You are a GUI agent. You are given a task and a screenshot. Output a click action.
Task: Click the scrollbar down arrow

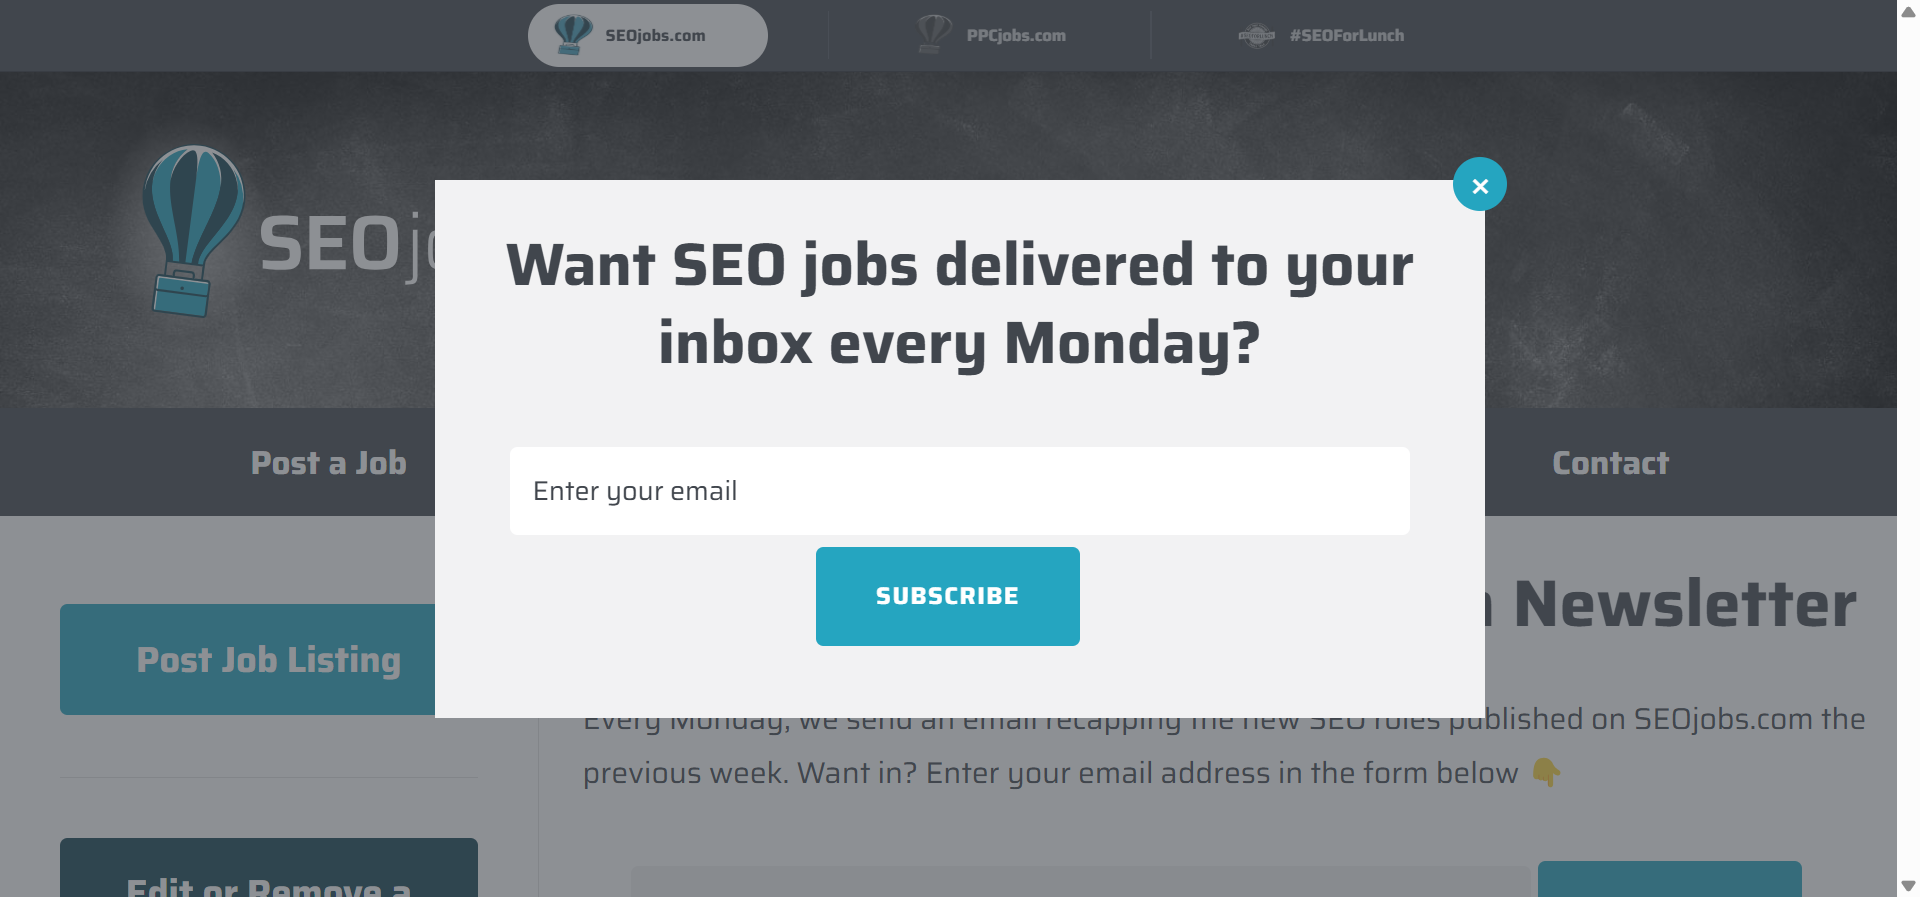(1907, 885)
